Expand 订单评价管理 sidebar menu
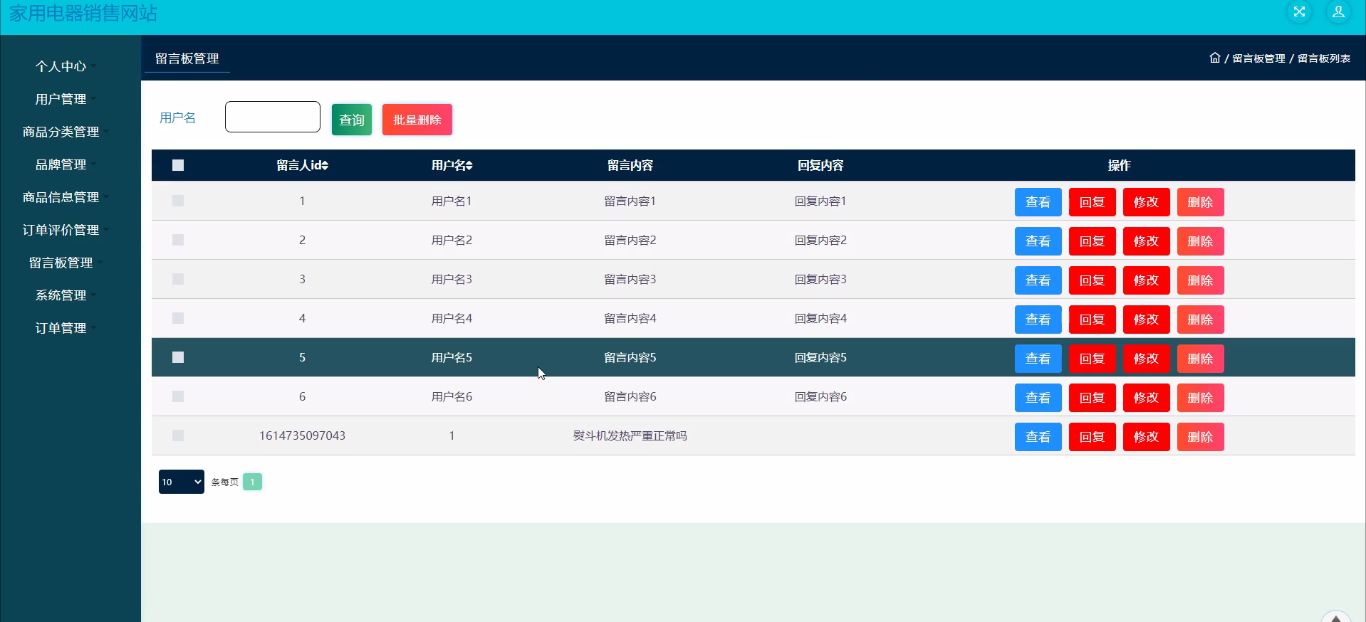This screenshot has height=622, width=1366. (61, 230)
